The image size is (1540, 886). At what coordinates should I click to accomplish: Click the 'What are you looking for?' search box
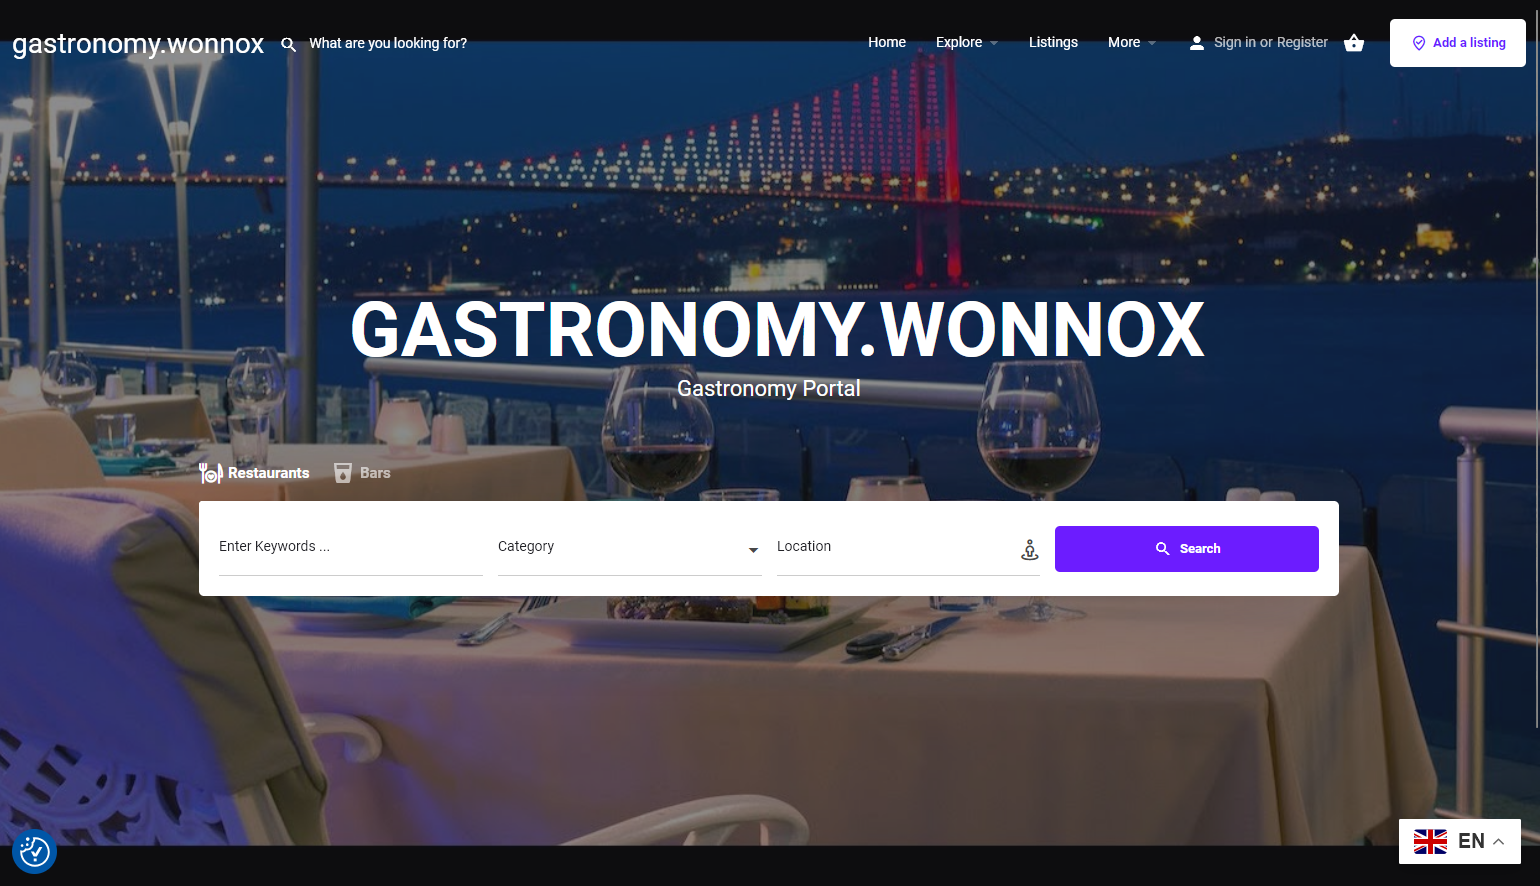388,43
